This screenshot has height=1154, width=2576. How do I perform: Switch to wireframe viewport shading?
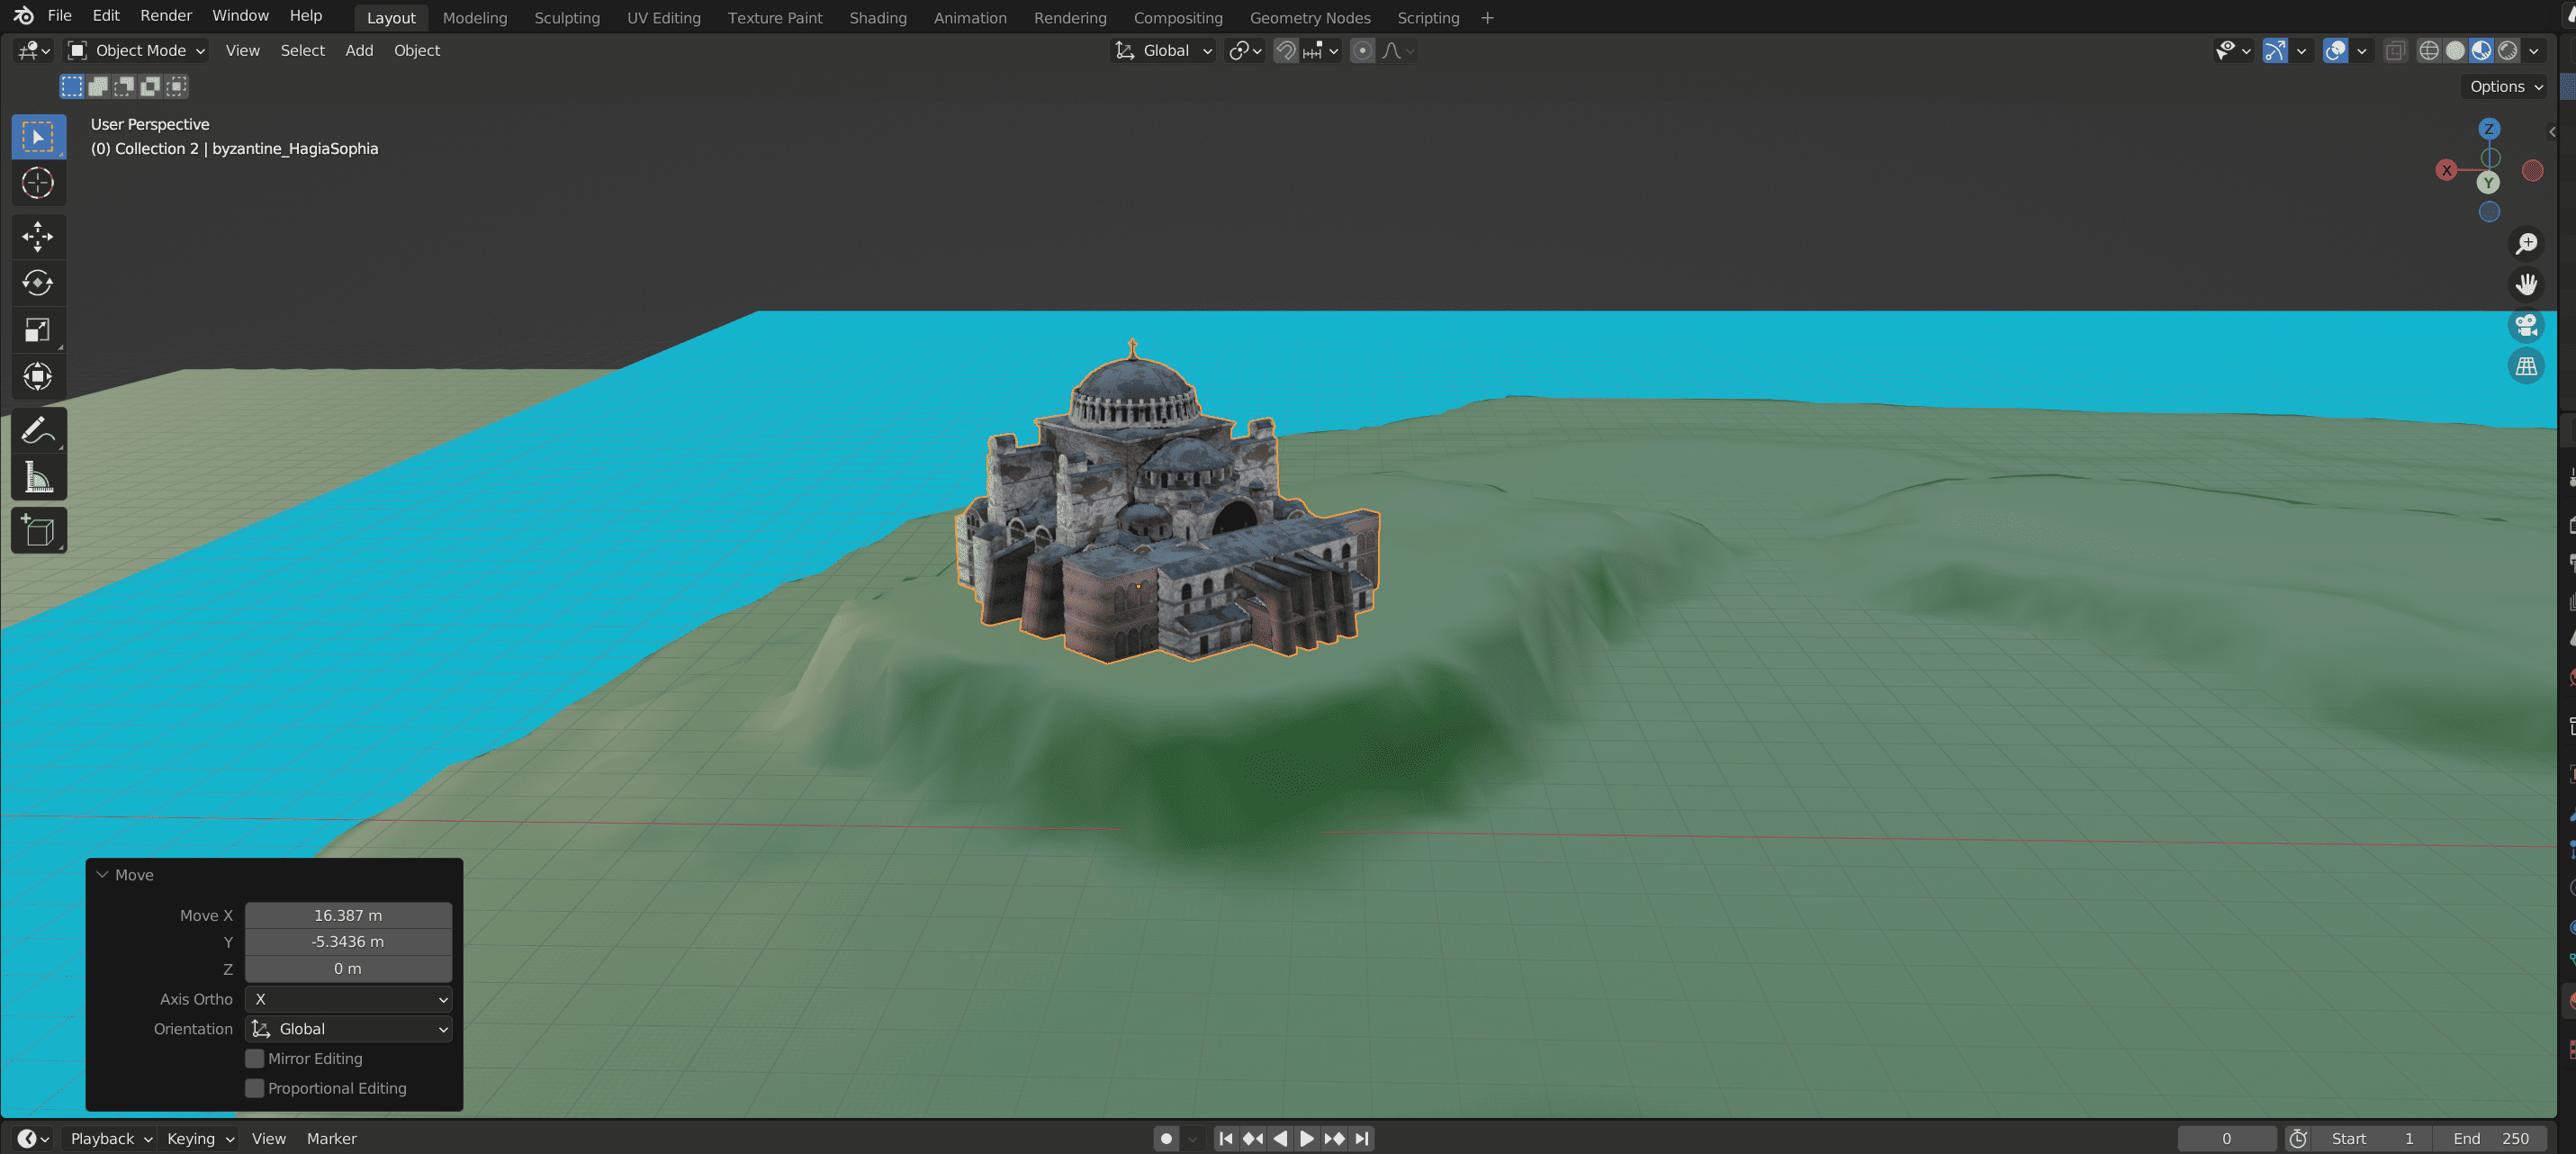[2429, 51]
